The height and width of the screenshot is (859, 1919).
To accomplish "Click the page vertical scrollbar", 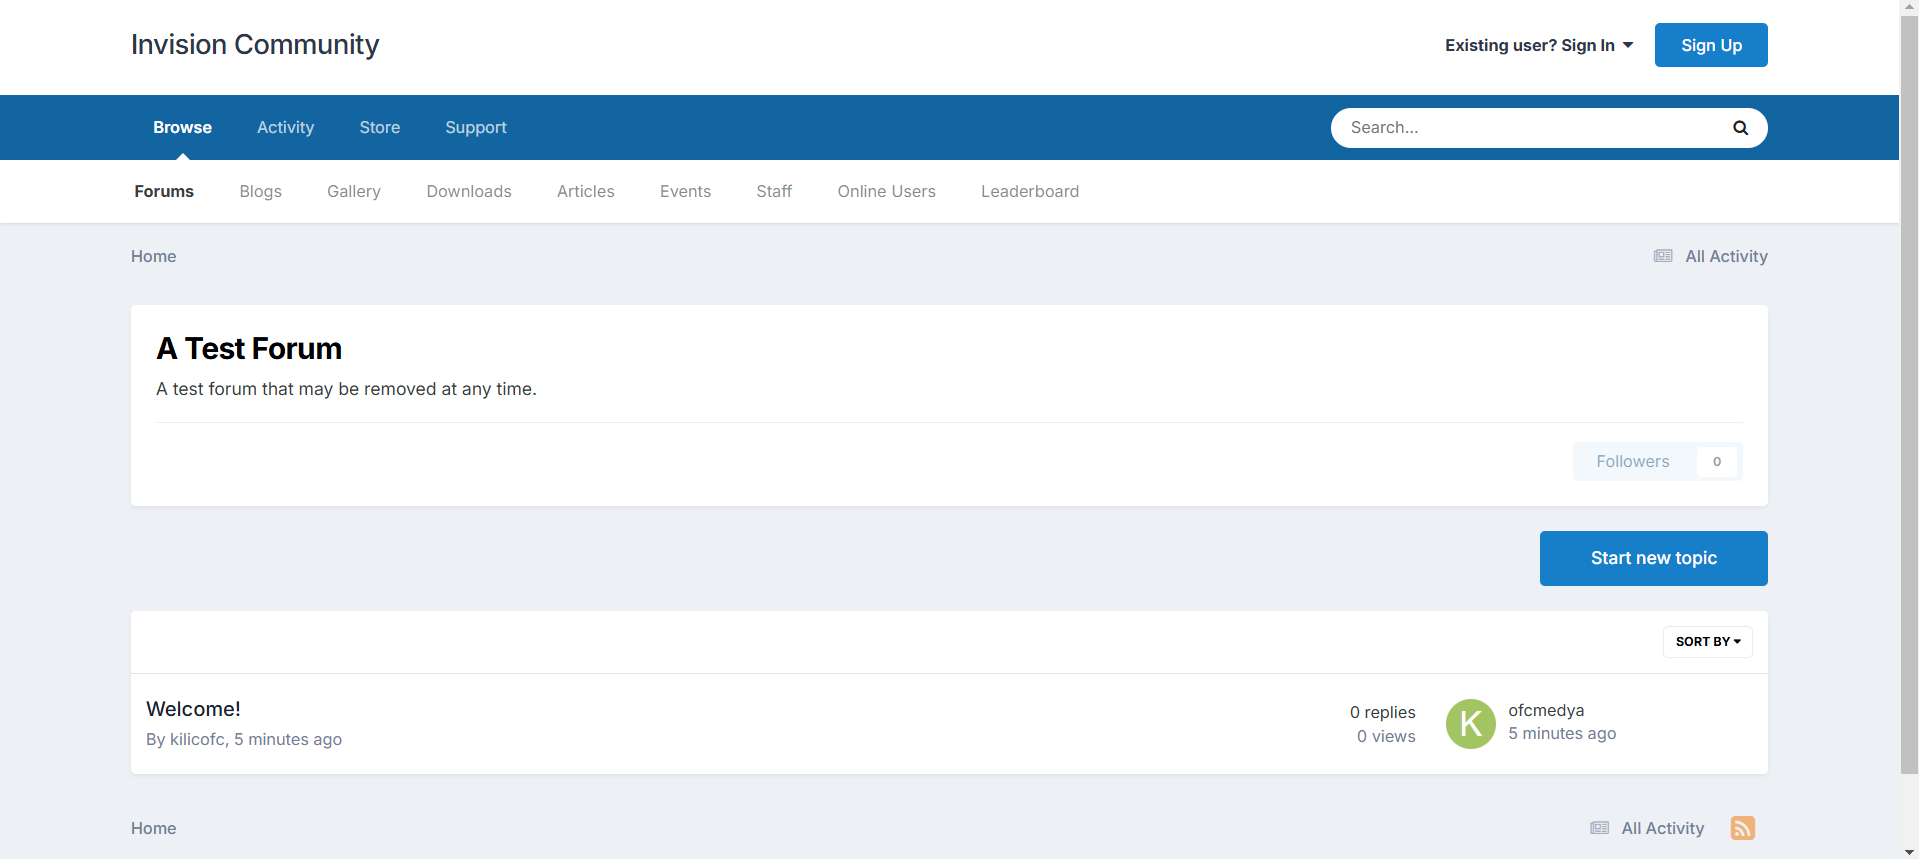I will (1909, 394).
